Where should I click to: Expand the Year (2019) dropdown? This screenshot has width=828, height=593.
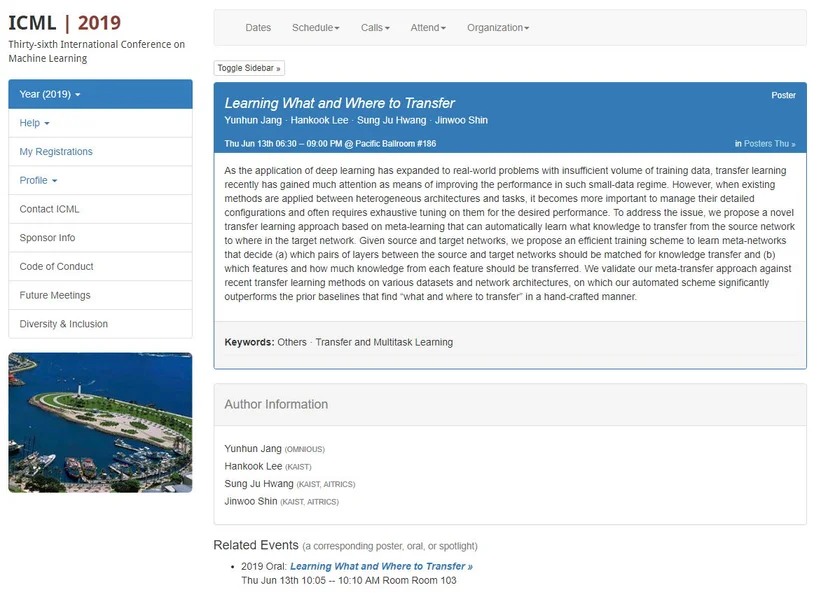coord(100,94)
